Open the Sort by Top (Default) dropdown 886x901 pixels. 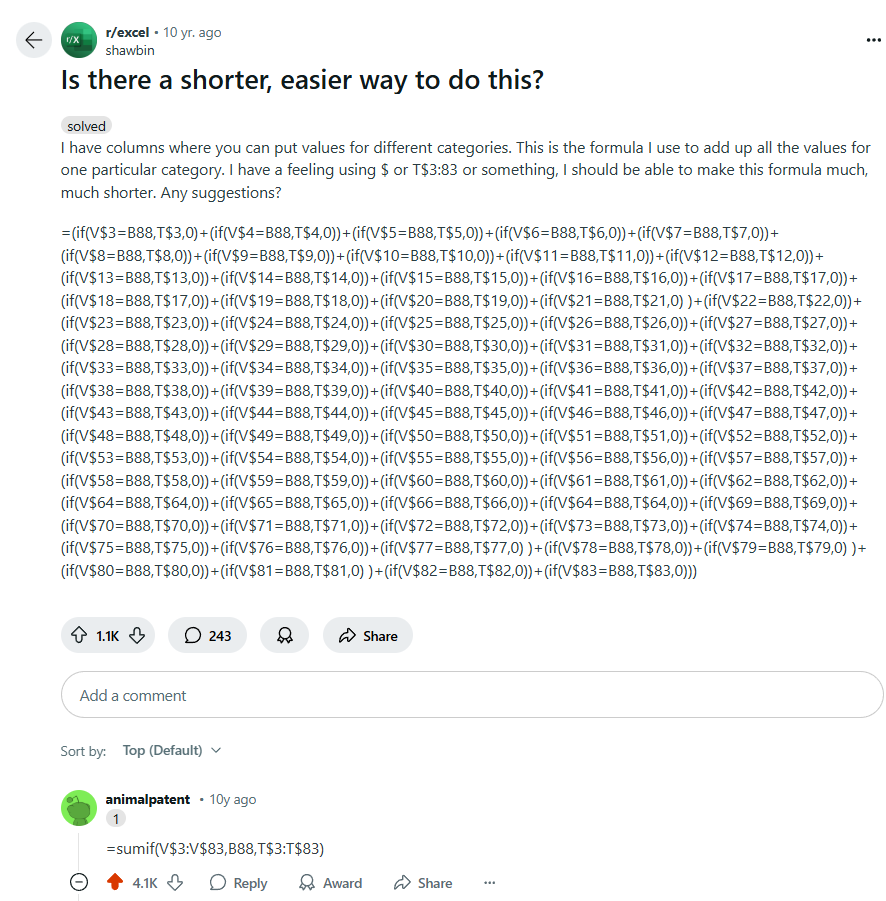[x=172, y=750]
